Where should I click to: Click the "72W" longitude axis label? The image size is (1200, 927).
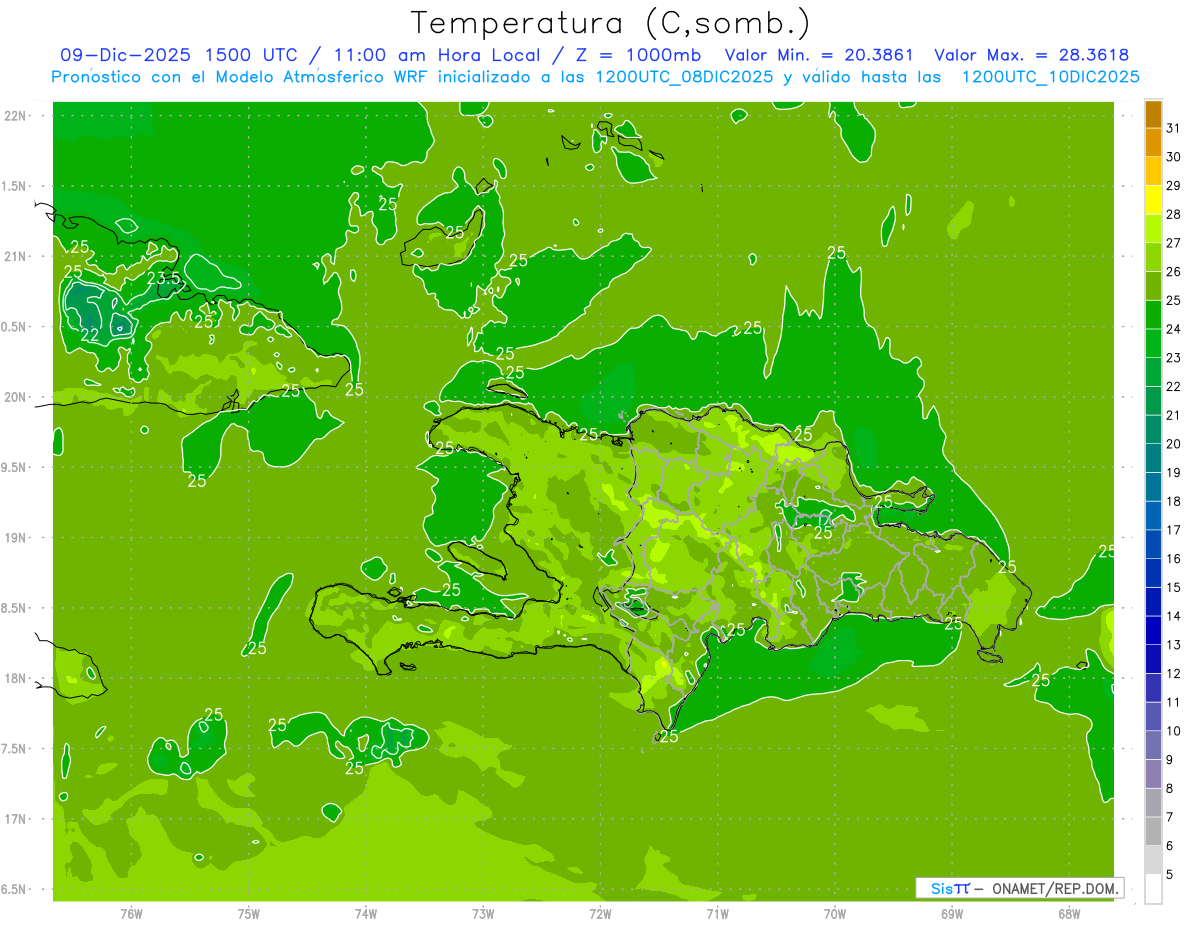[x=600, y=914]
